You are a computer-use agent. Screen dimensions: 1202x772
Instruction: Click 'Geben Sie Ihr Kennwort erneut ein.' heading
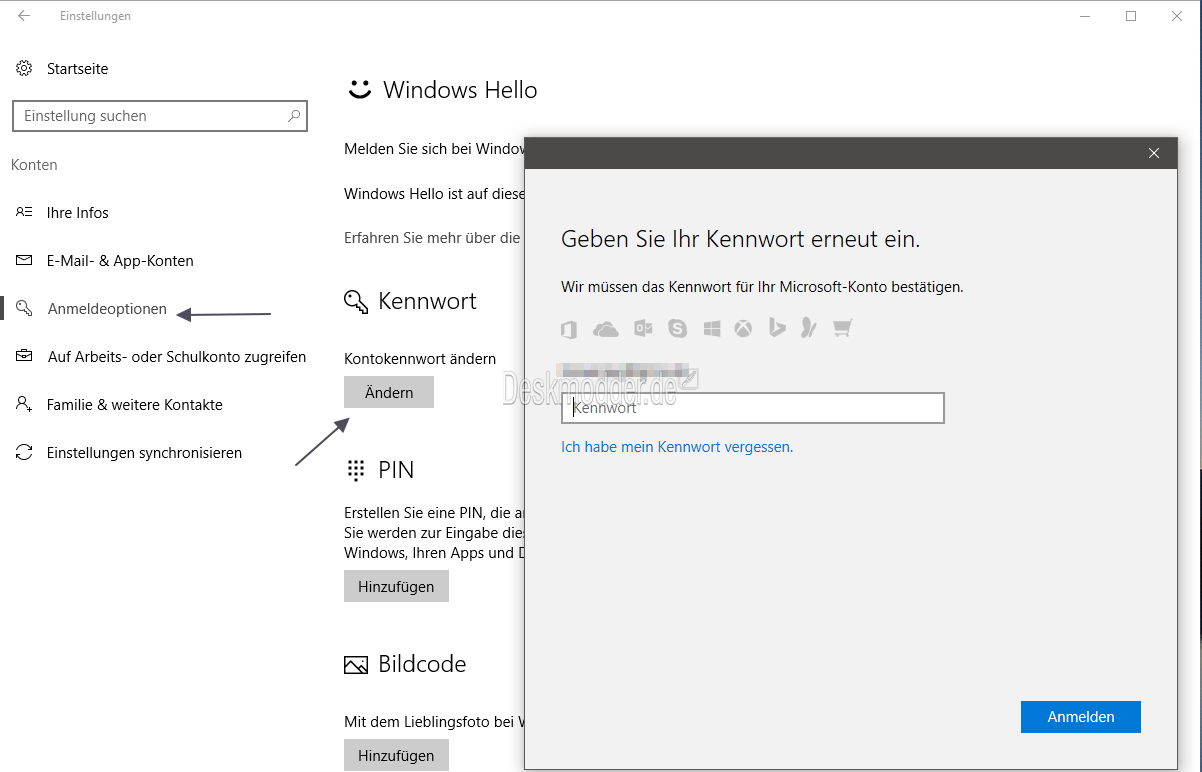tap(740, 239)
